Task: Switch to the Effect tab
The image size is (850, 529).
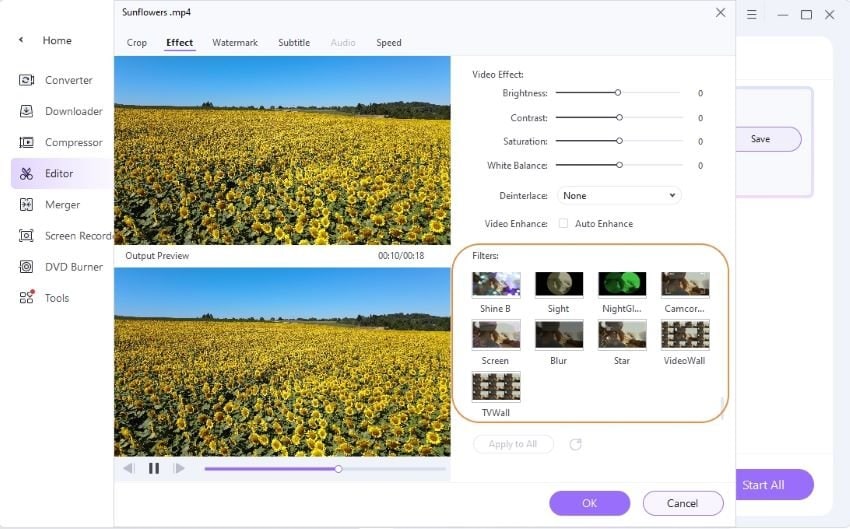Action: coord(179,42)
